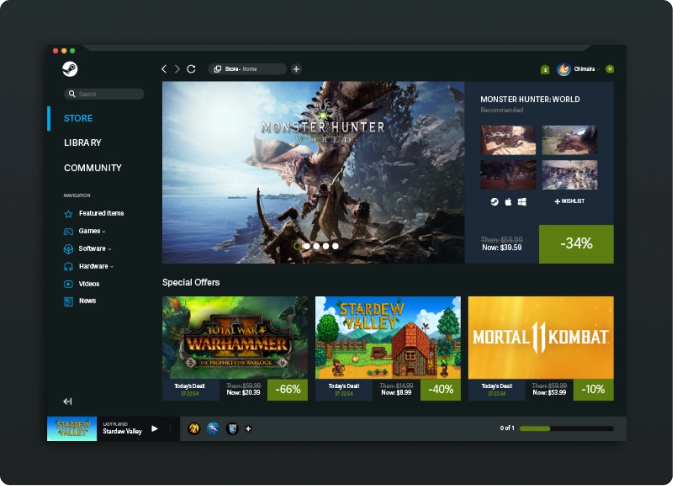Image resolution: width=673 pixels, height=486 pixels.
Task: Click the -34% discount button
Action: point(576,244)
